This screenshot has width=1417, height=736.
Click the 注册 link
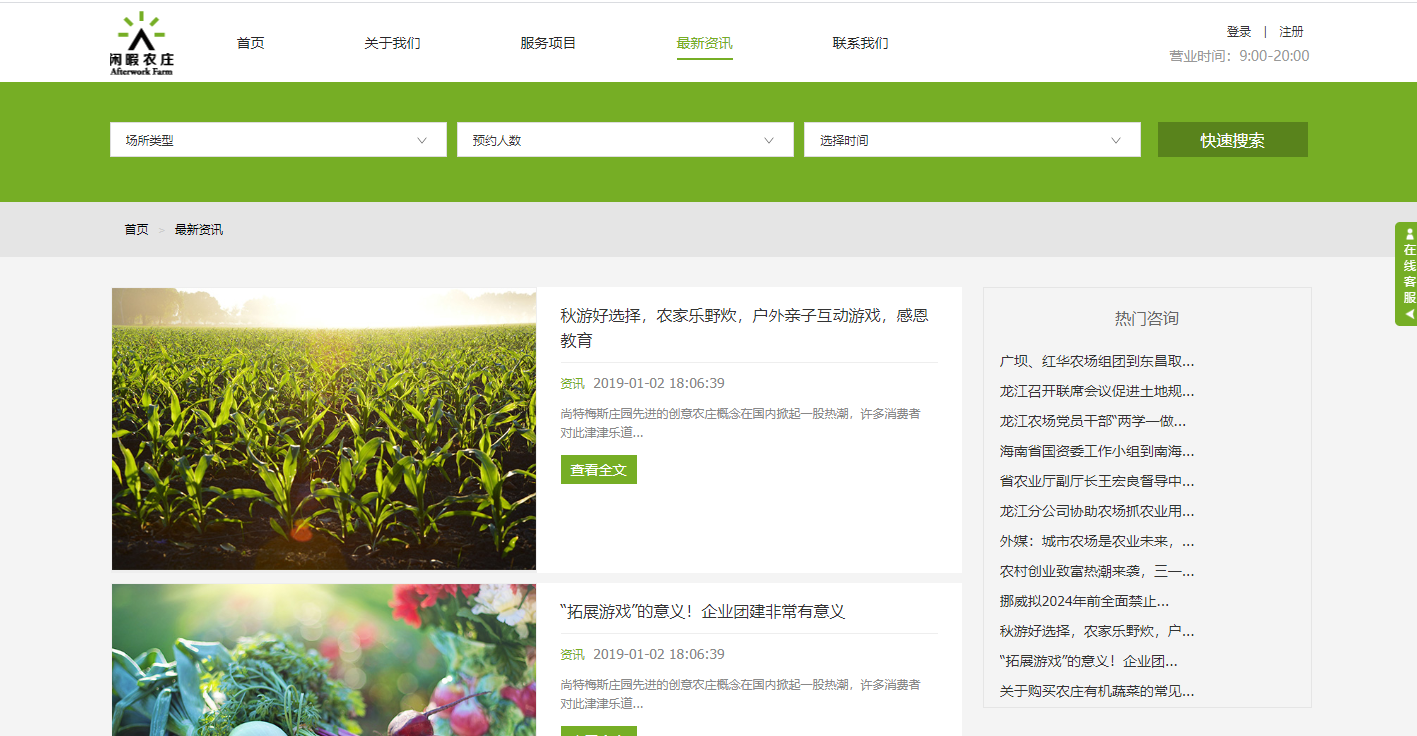pos(1291,32)
